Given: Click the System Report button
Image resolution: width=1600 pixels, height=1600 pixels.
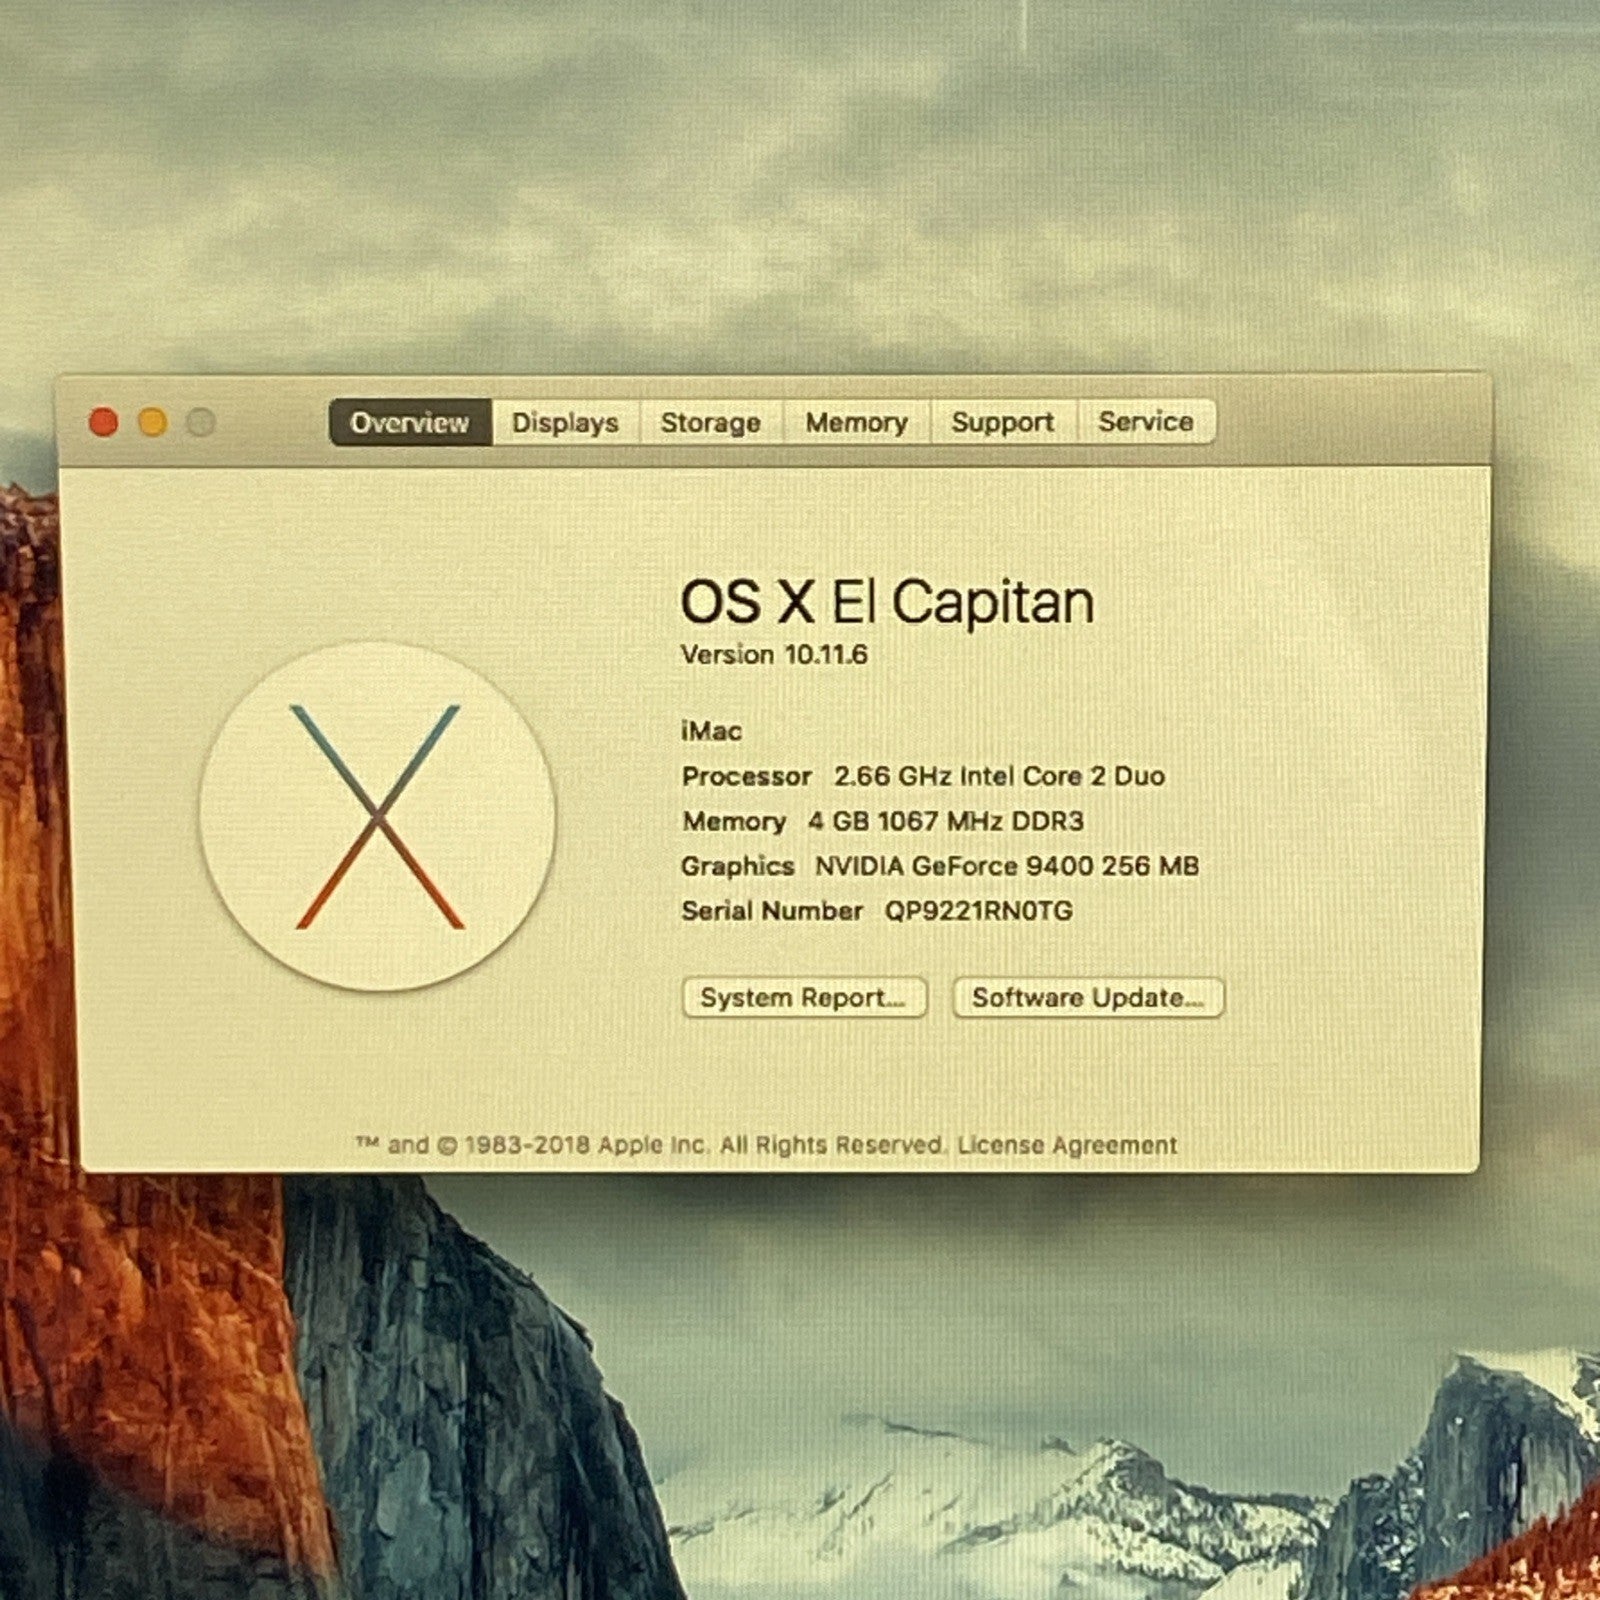Looking at the screenshot, I should pos(803,998).
